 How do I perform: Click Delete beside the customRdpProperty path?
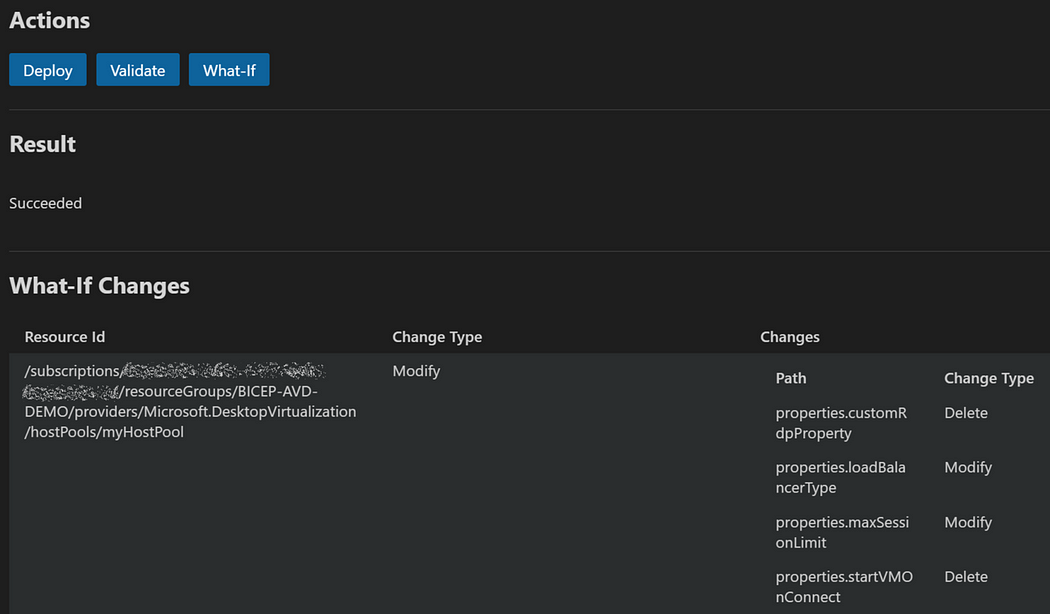pyautogui.click(x=966, y=413)
